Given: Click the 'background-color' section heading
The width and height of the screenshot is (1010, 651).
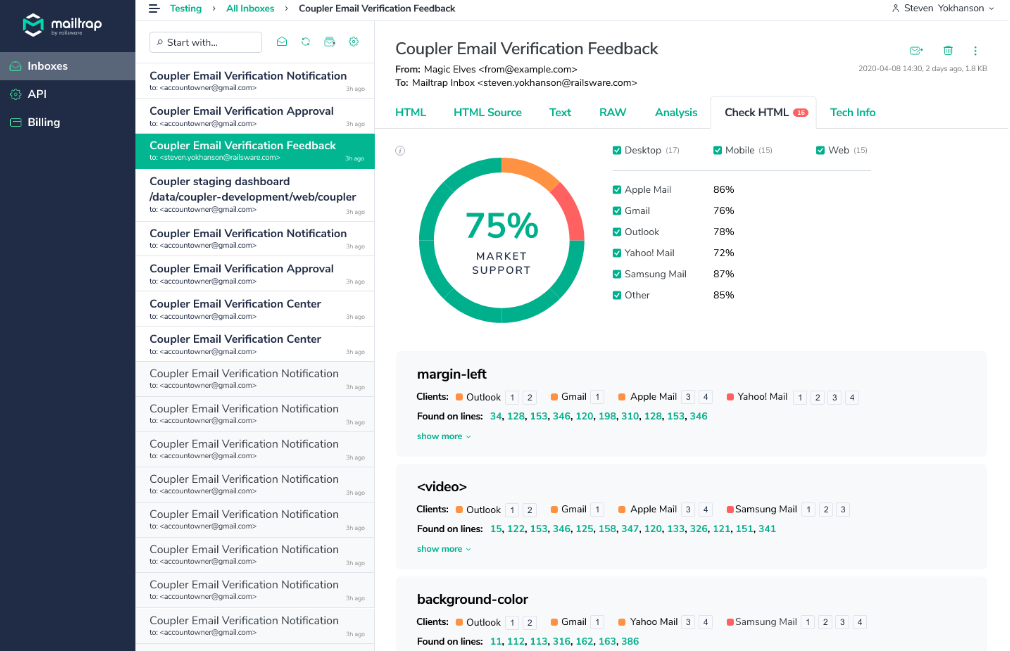Looking at the screenshot, I should [x=472, y=600].
